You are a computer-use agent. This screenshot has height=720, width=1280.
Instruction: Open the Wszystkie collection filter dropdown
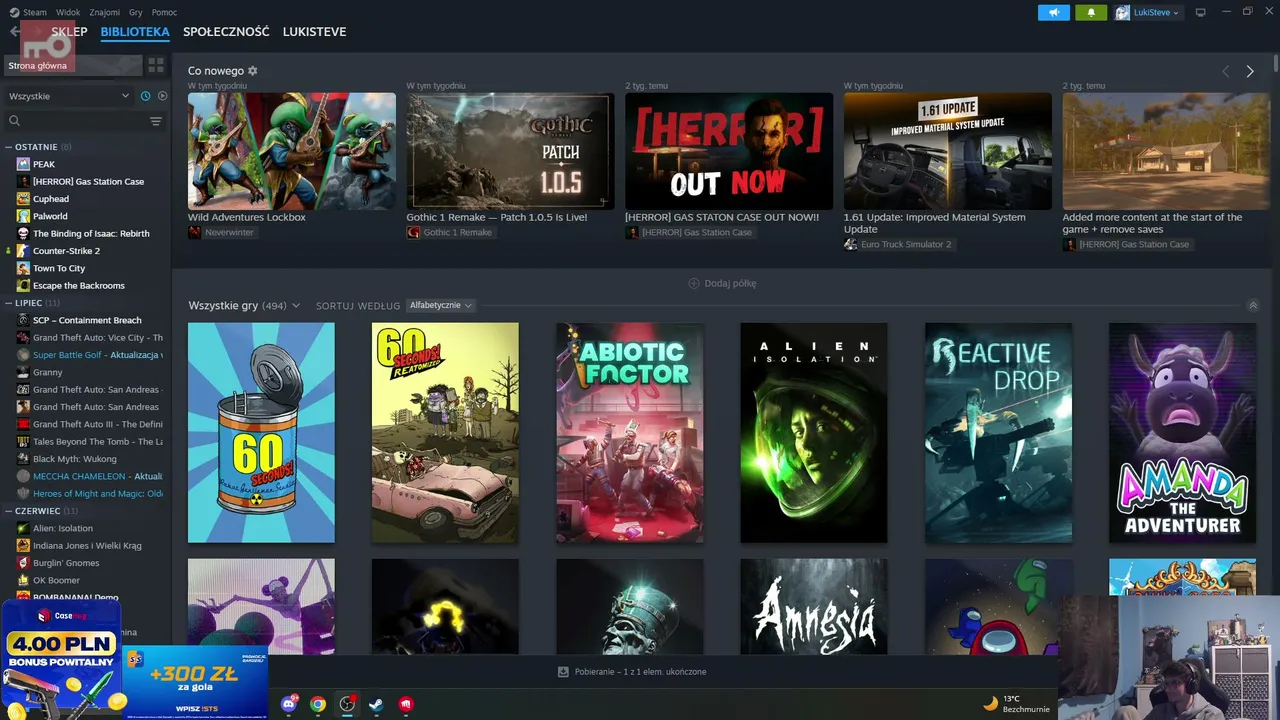[x=69, y=96]
